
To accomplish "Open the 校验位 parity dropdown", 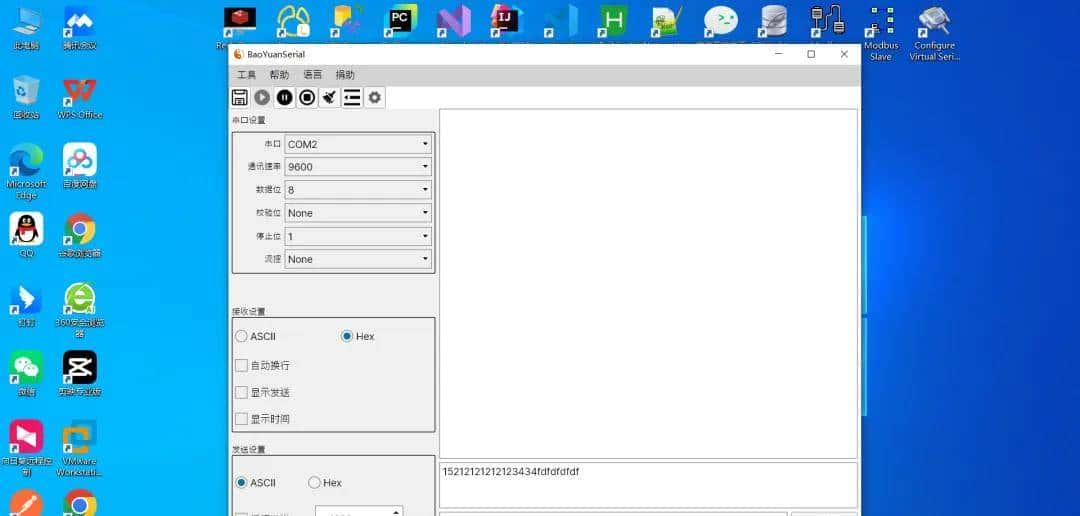I will point(358,213).
